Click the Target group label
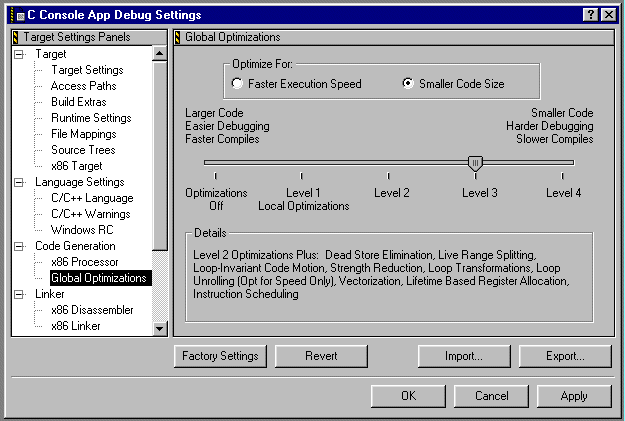 click(x=51, y=54)
